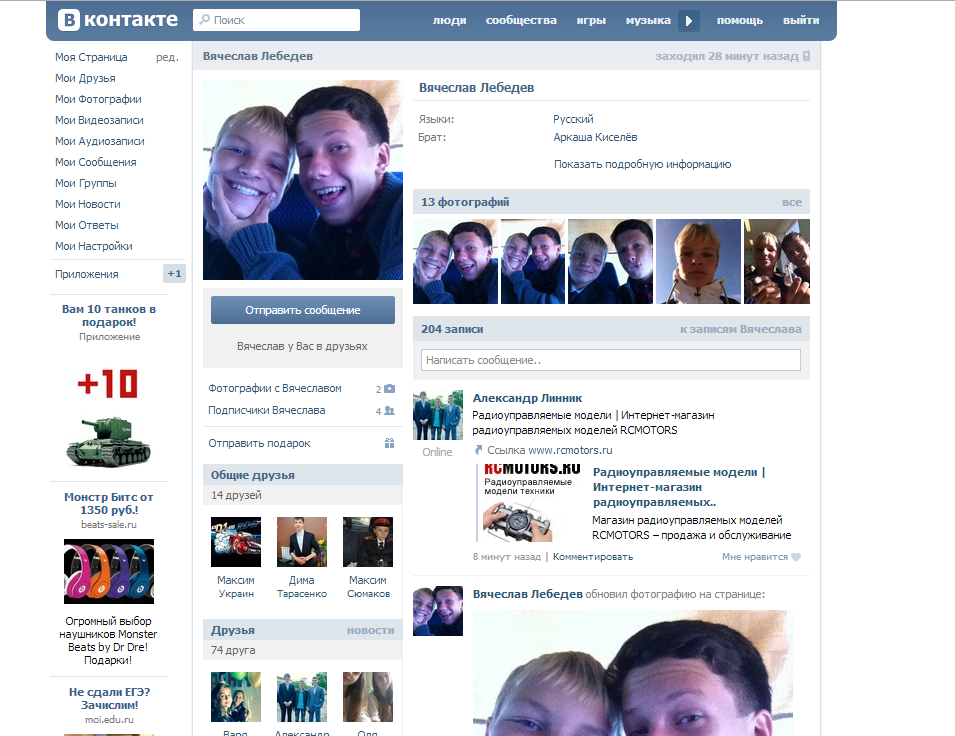The image size is (955, 736).
Task: Click the Отправить сообщение button
Action: (x=303, y=310)
